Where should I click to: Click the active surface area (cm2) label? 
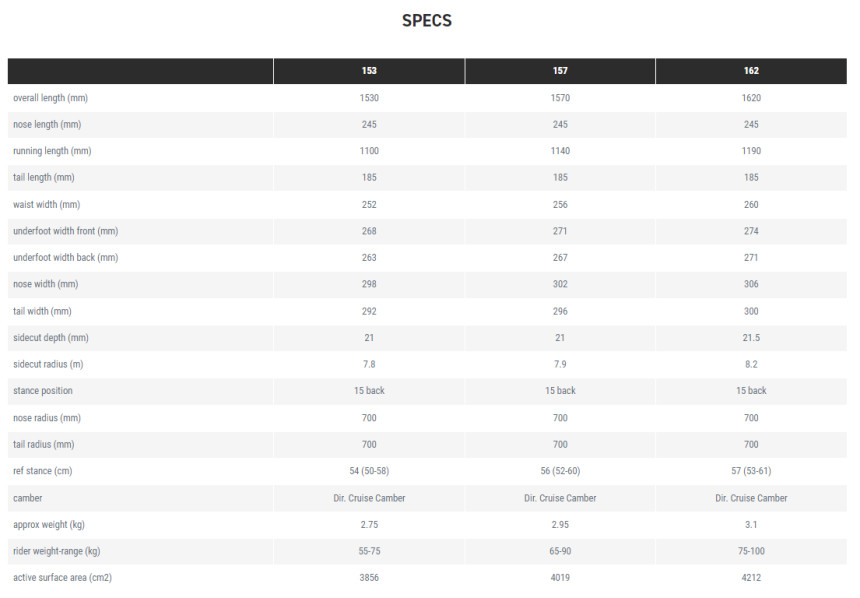coord(62,578)
